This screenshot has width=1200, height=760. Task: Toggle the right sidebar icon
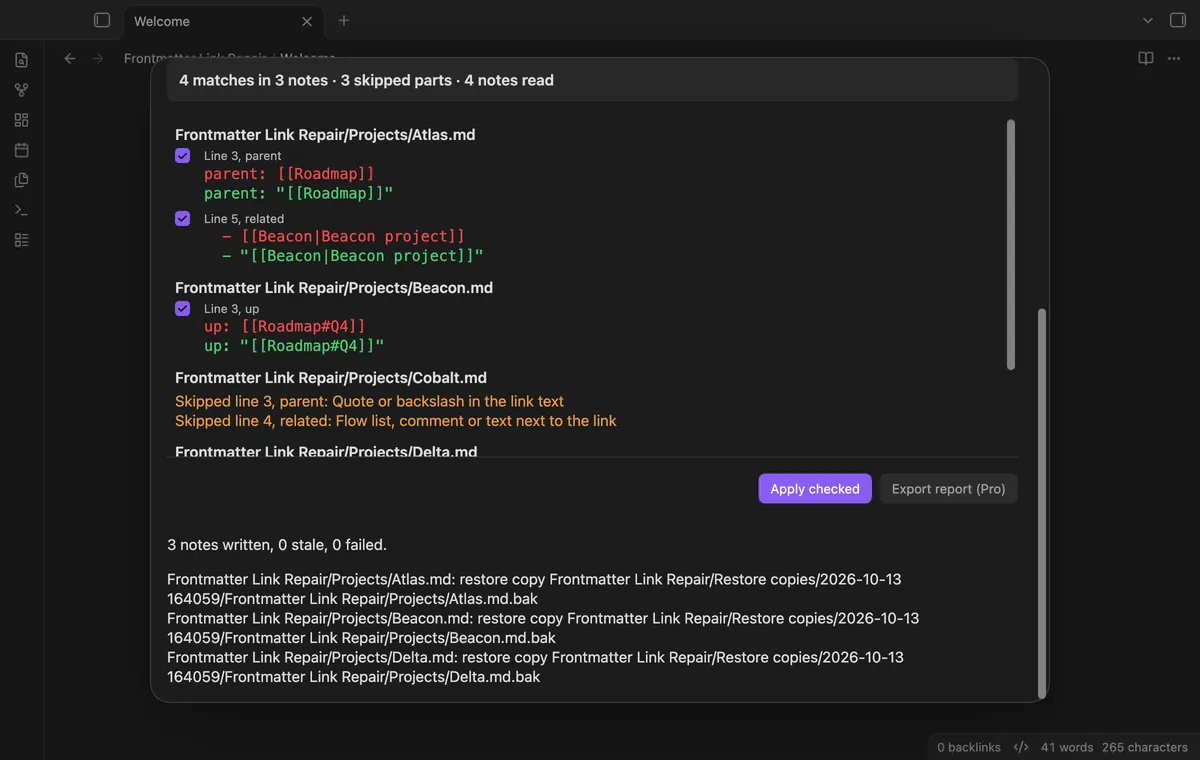(x=1178, y=20)
